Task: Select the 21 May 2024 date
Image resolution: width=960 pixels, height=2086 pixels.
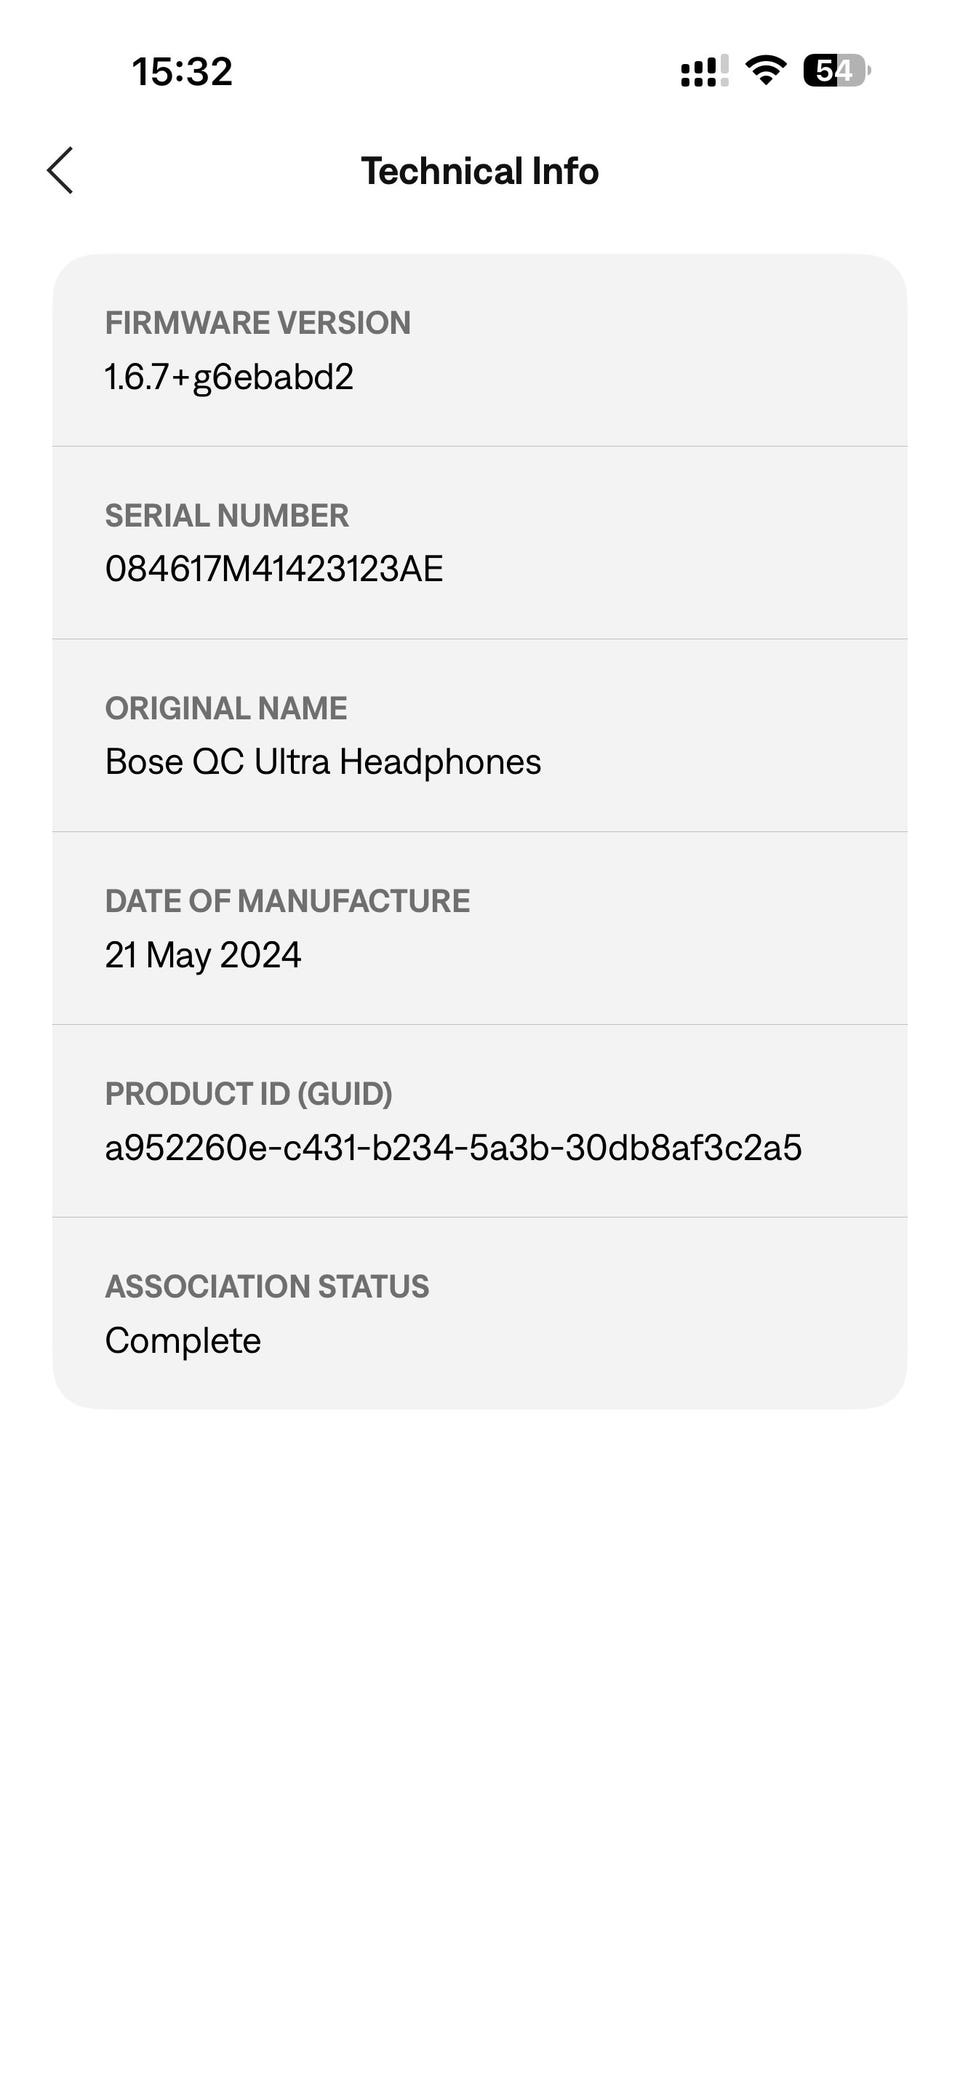Action: pos(203,955)
